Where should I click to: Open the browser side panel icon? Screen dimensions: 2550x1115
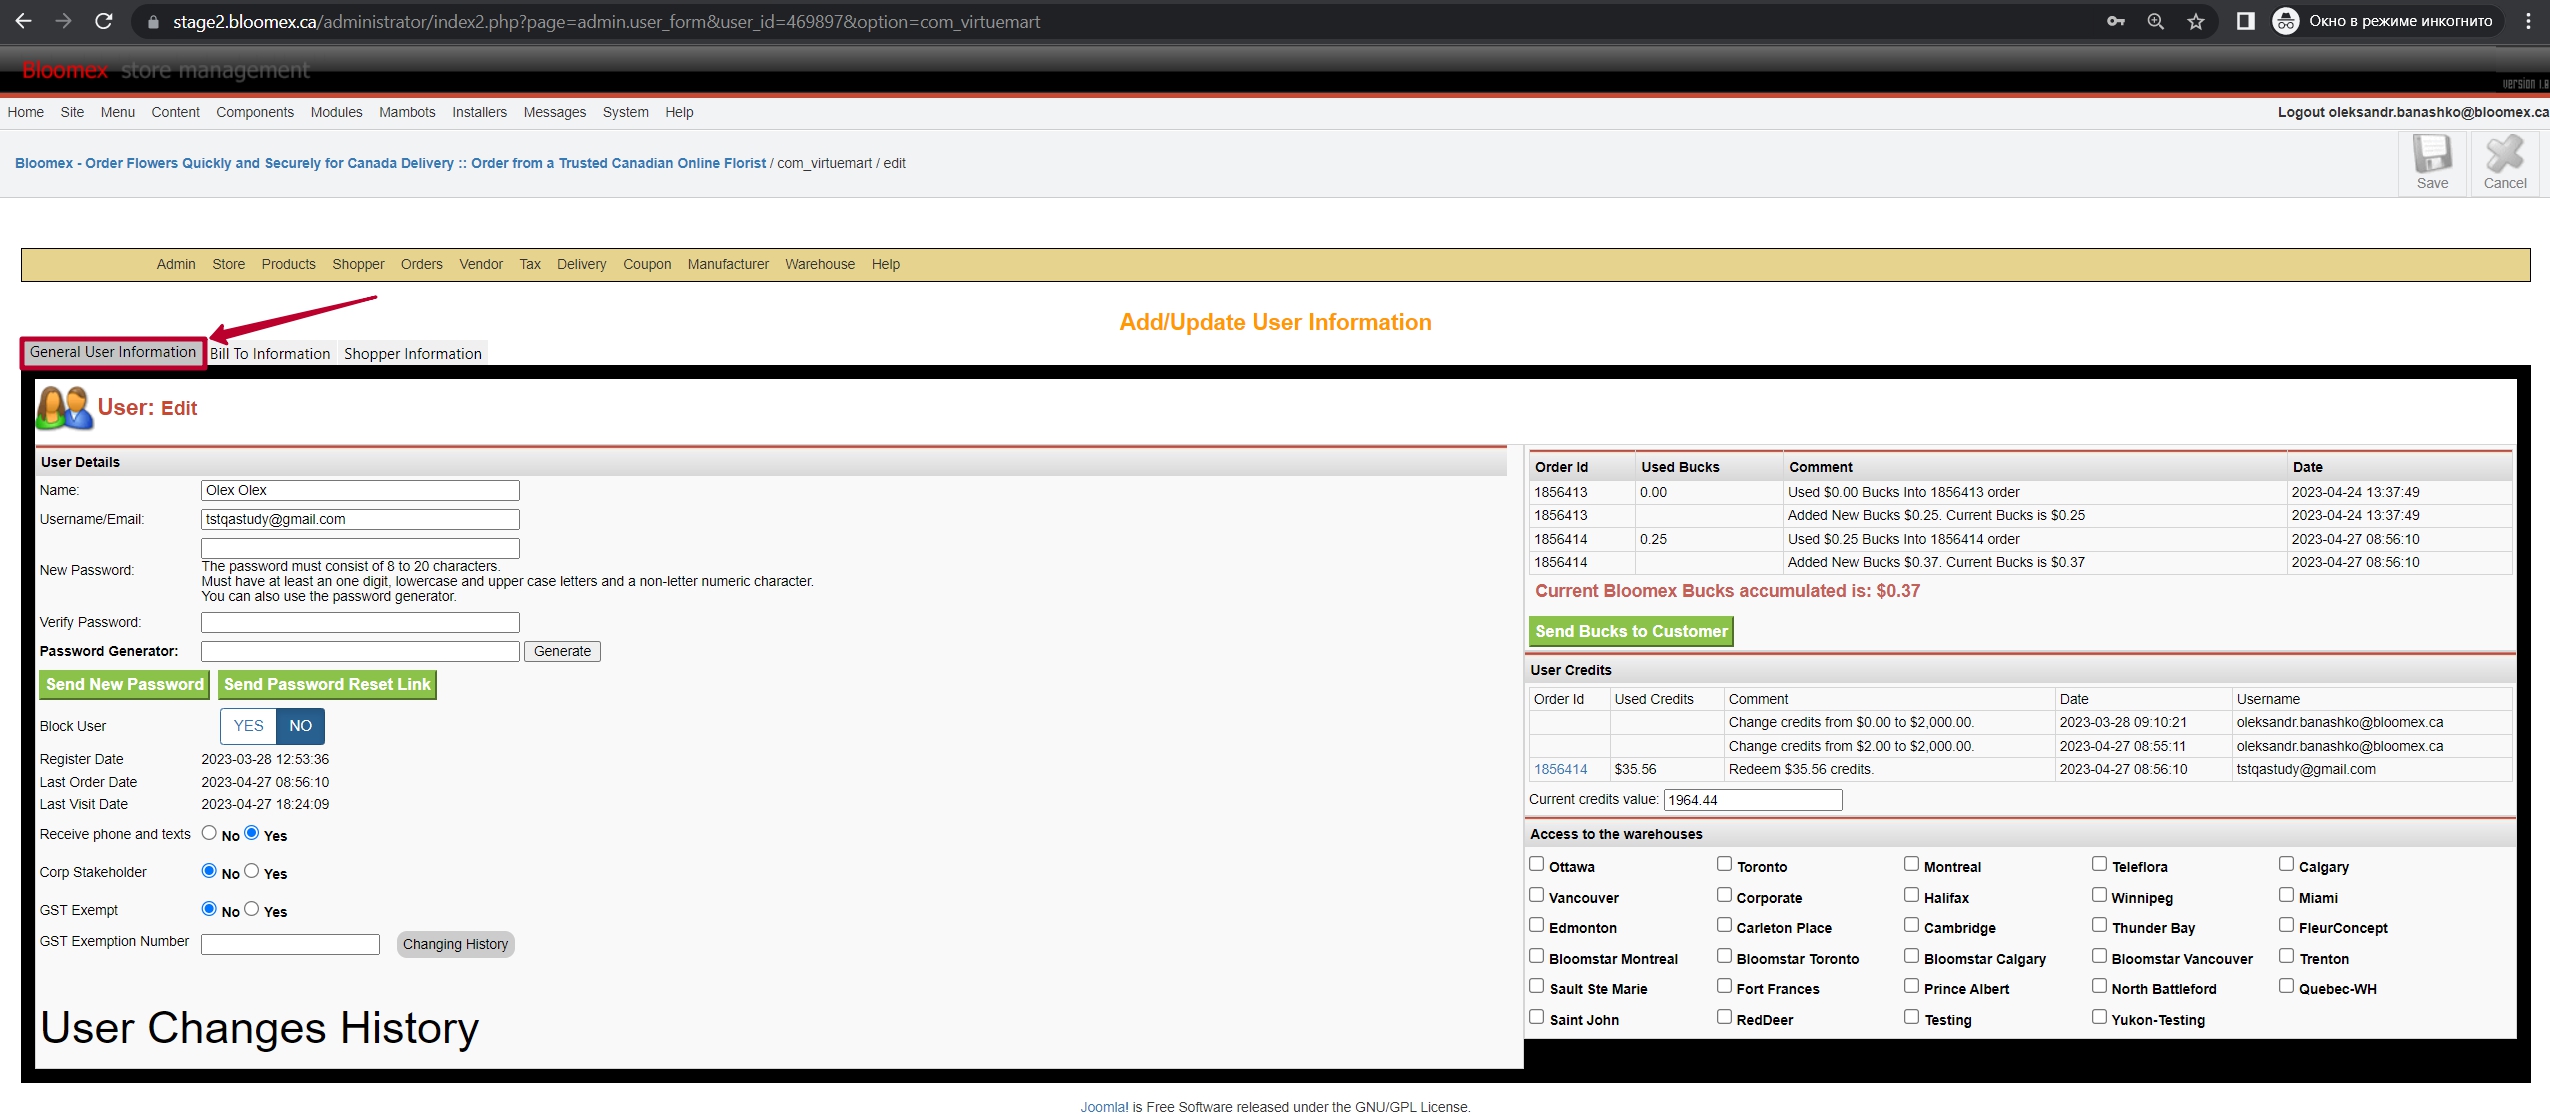pos(2245,21)
